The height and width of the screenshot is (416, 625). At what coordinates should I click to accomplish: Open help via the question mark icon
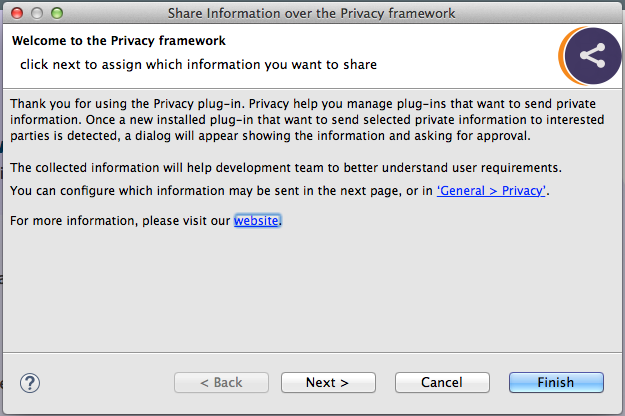(x=30, y=383)
